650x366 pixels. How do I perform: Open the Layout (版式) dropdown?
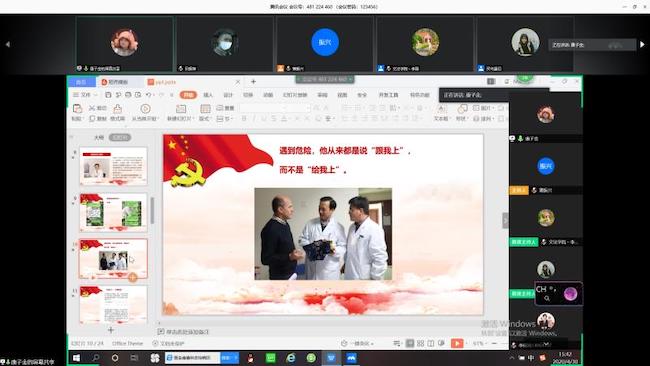coord(205,119)
